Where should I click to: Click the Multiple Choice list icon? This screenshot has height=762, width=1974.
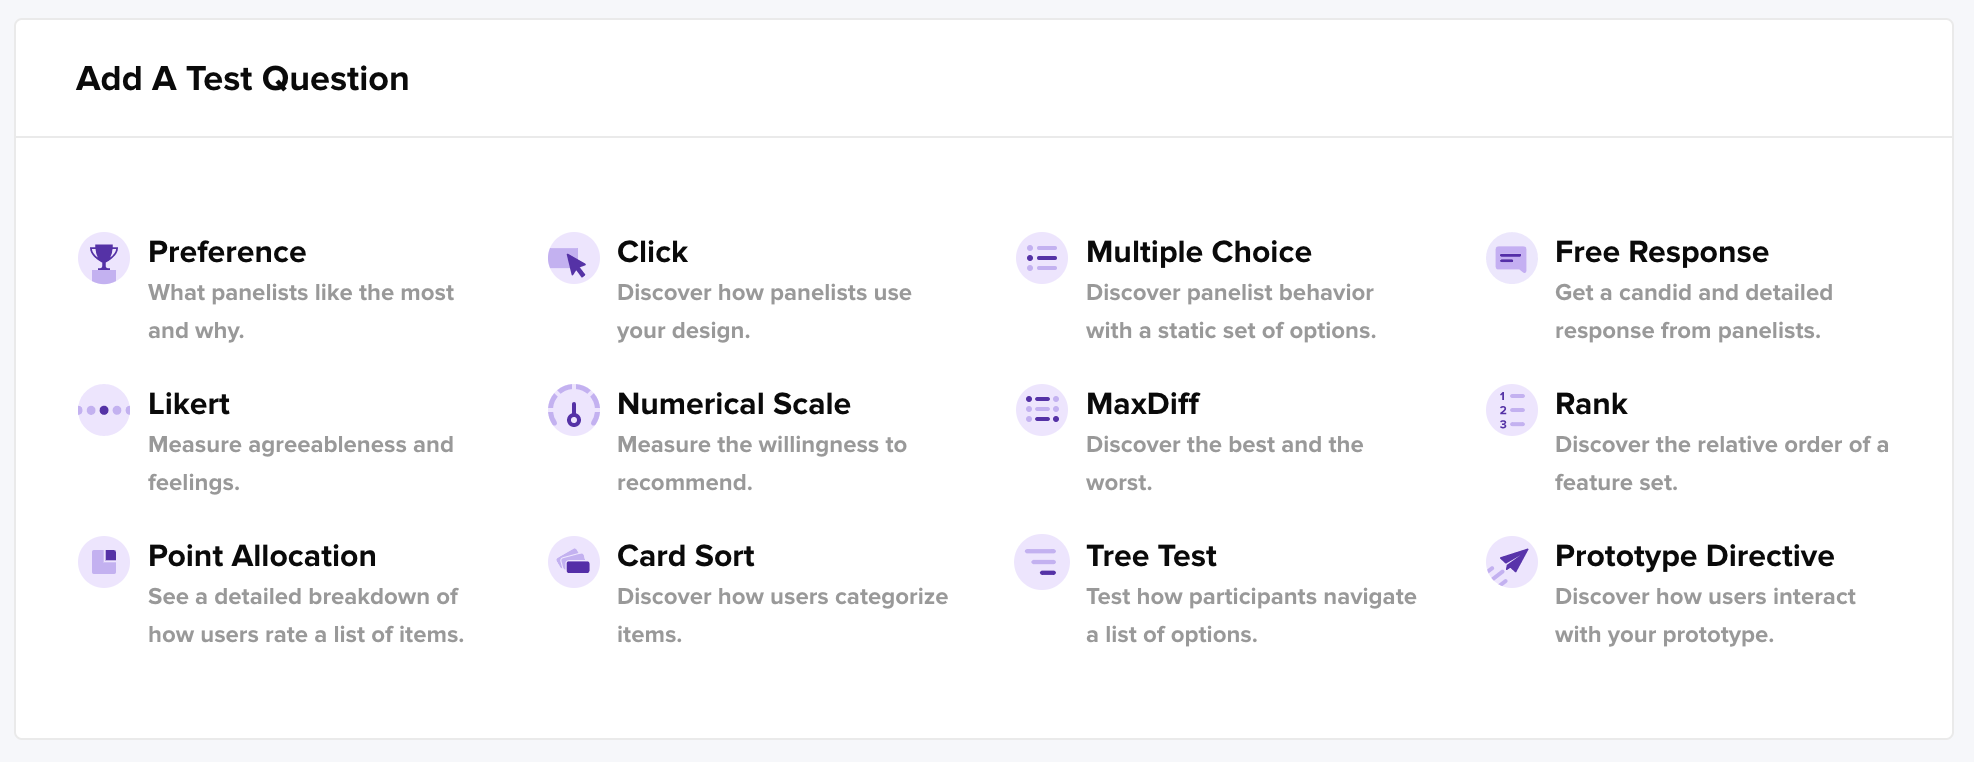[1042, 258]
